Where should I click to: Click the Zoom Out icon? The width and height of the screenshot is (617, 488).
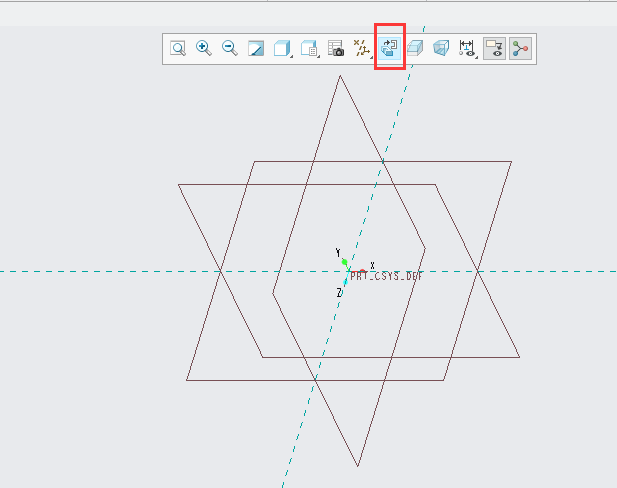click(x=230, y=48)
